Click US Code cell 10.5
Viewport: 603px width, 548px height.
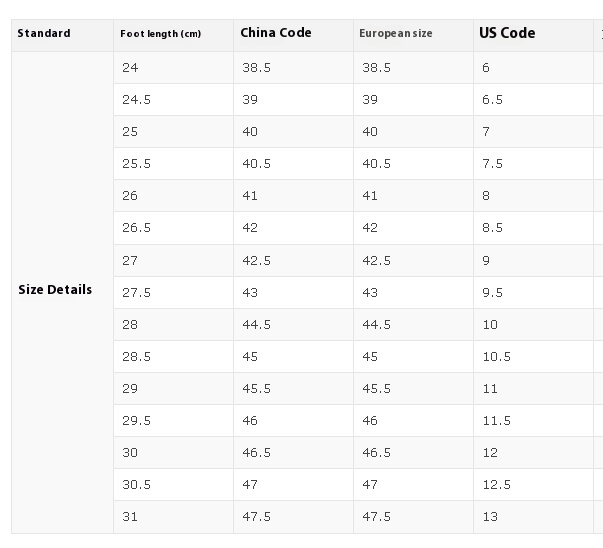[496, 357]
